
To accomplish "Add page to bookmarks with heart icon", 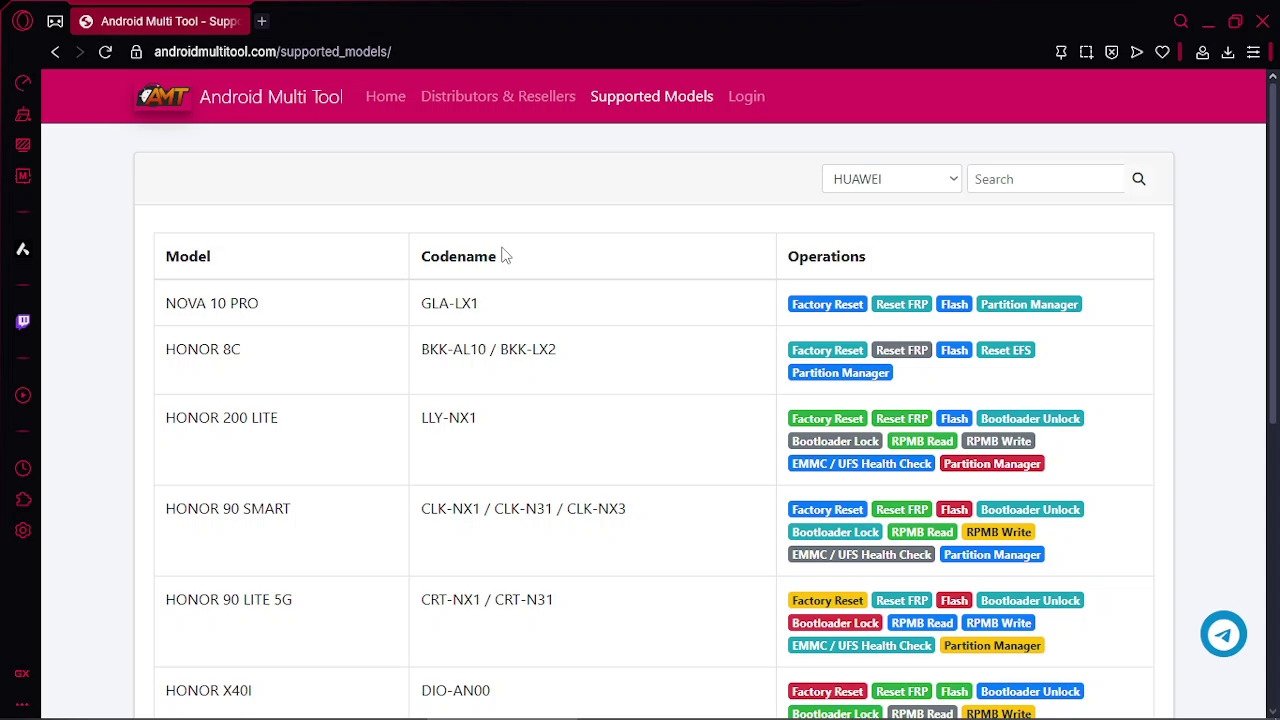I will point(1162,52).
